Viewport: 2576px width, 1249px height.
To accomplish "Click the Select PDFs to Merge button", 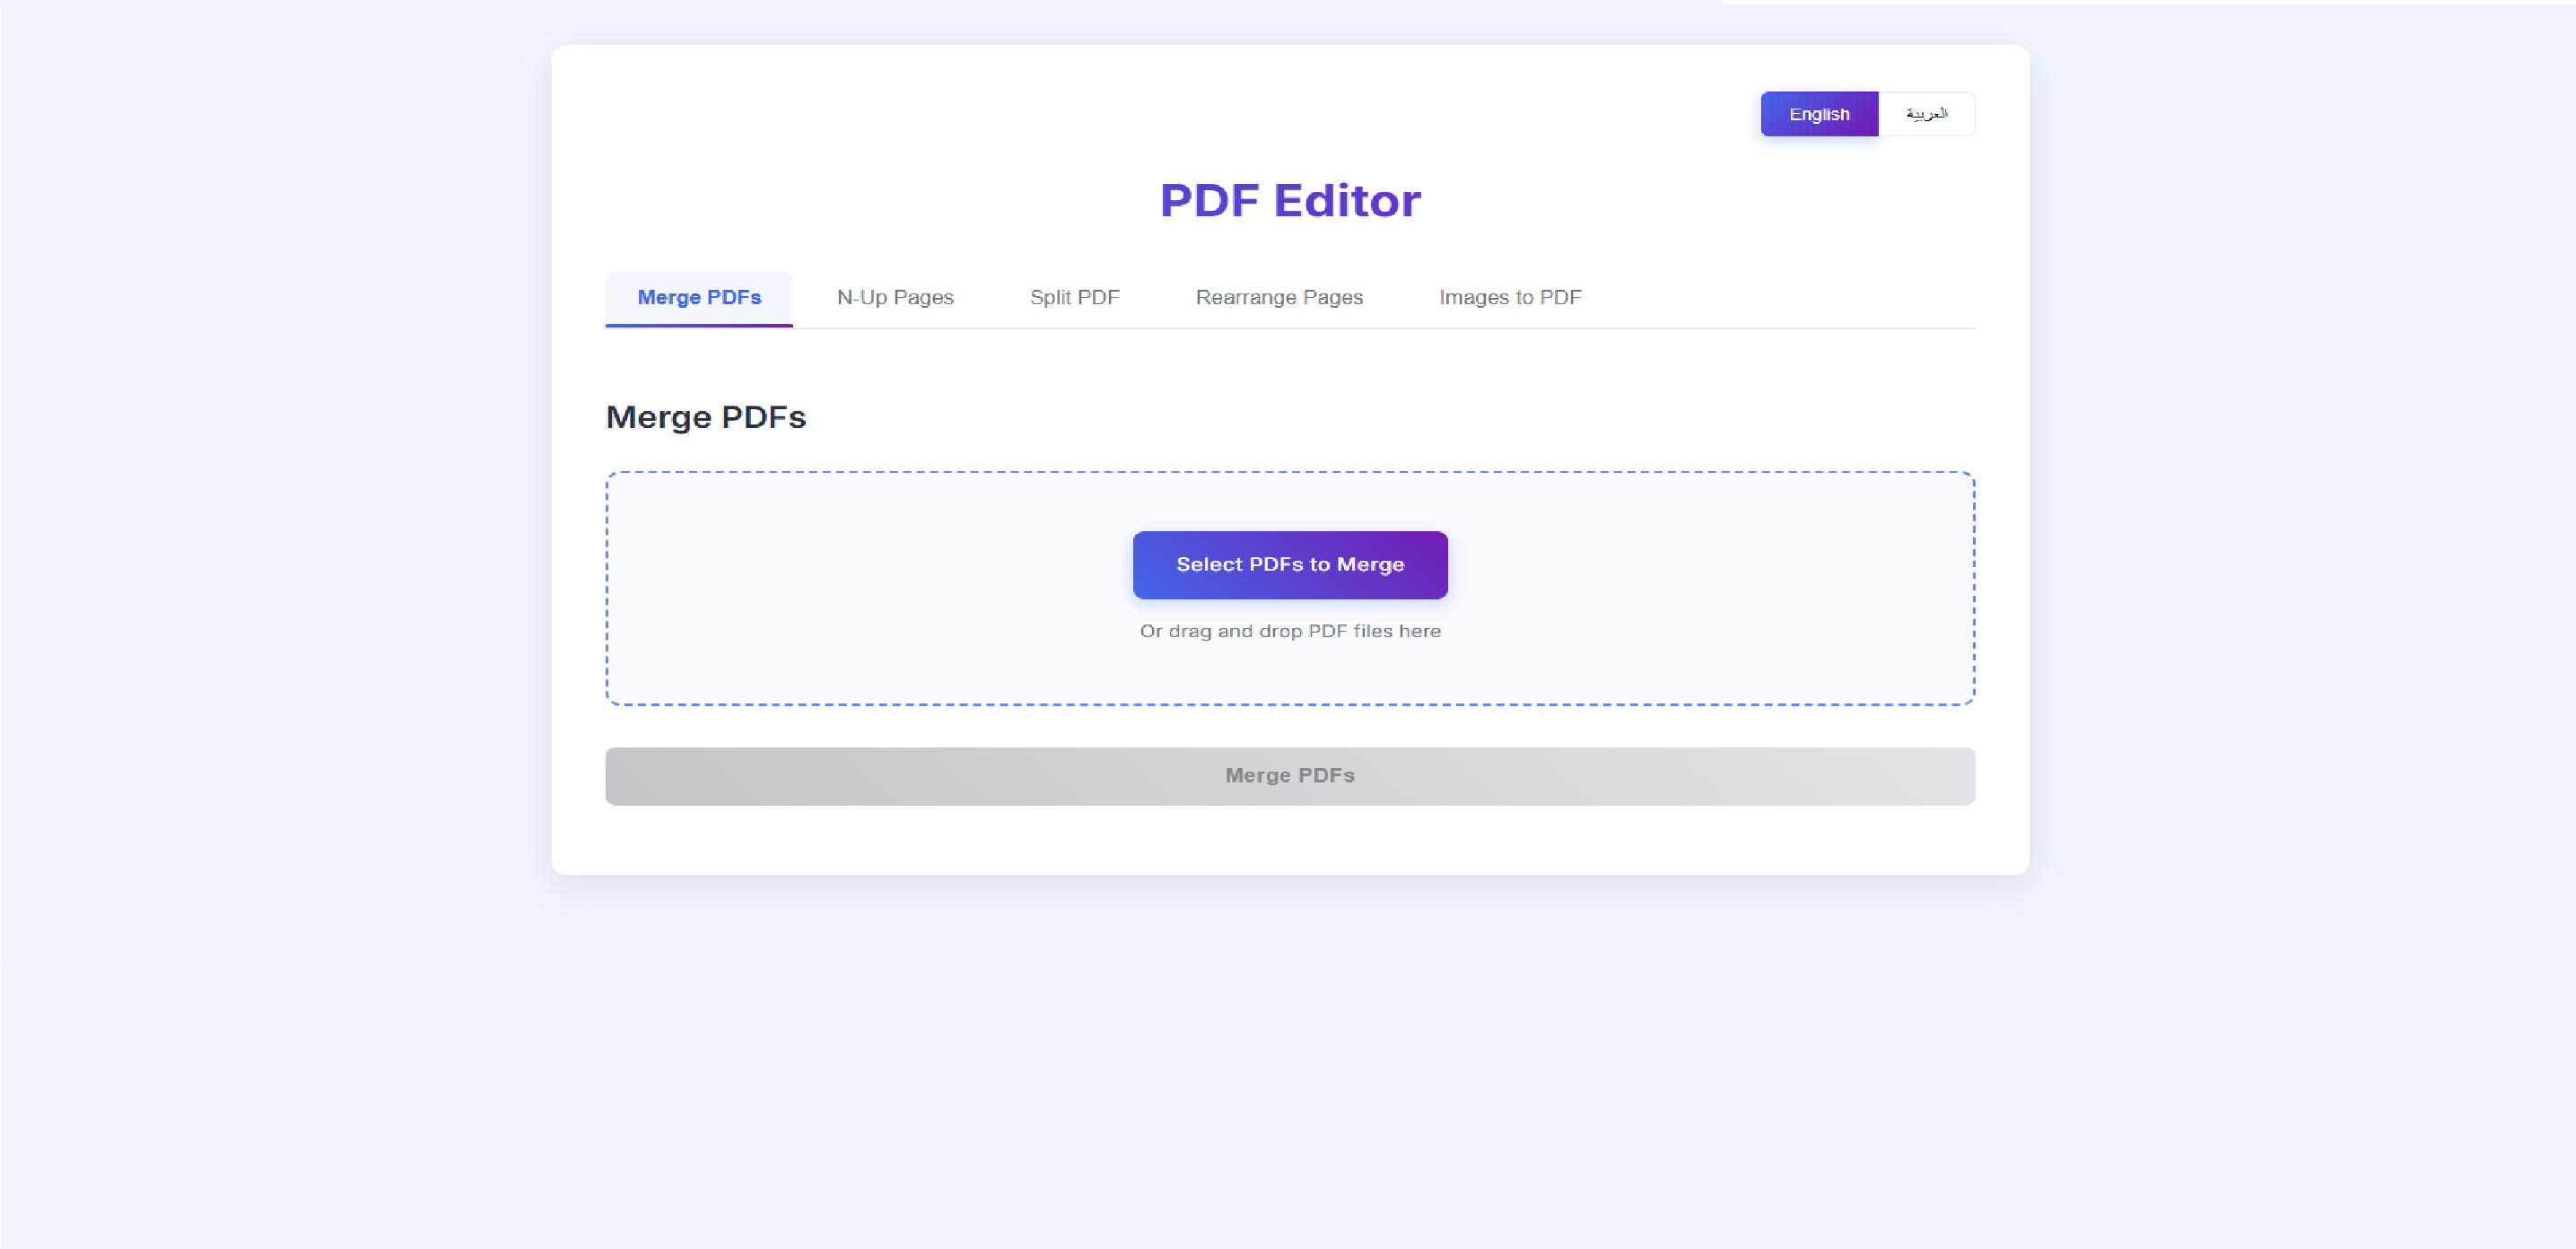I will coord(1290,565).
